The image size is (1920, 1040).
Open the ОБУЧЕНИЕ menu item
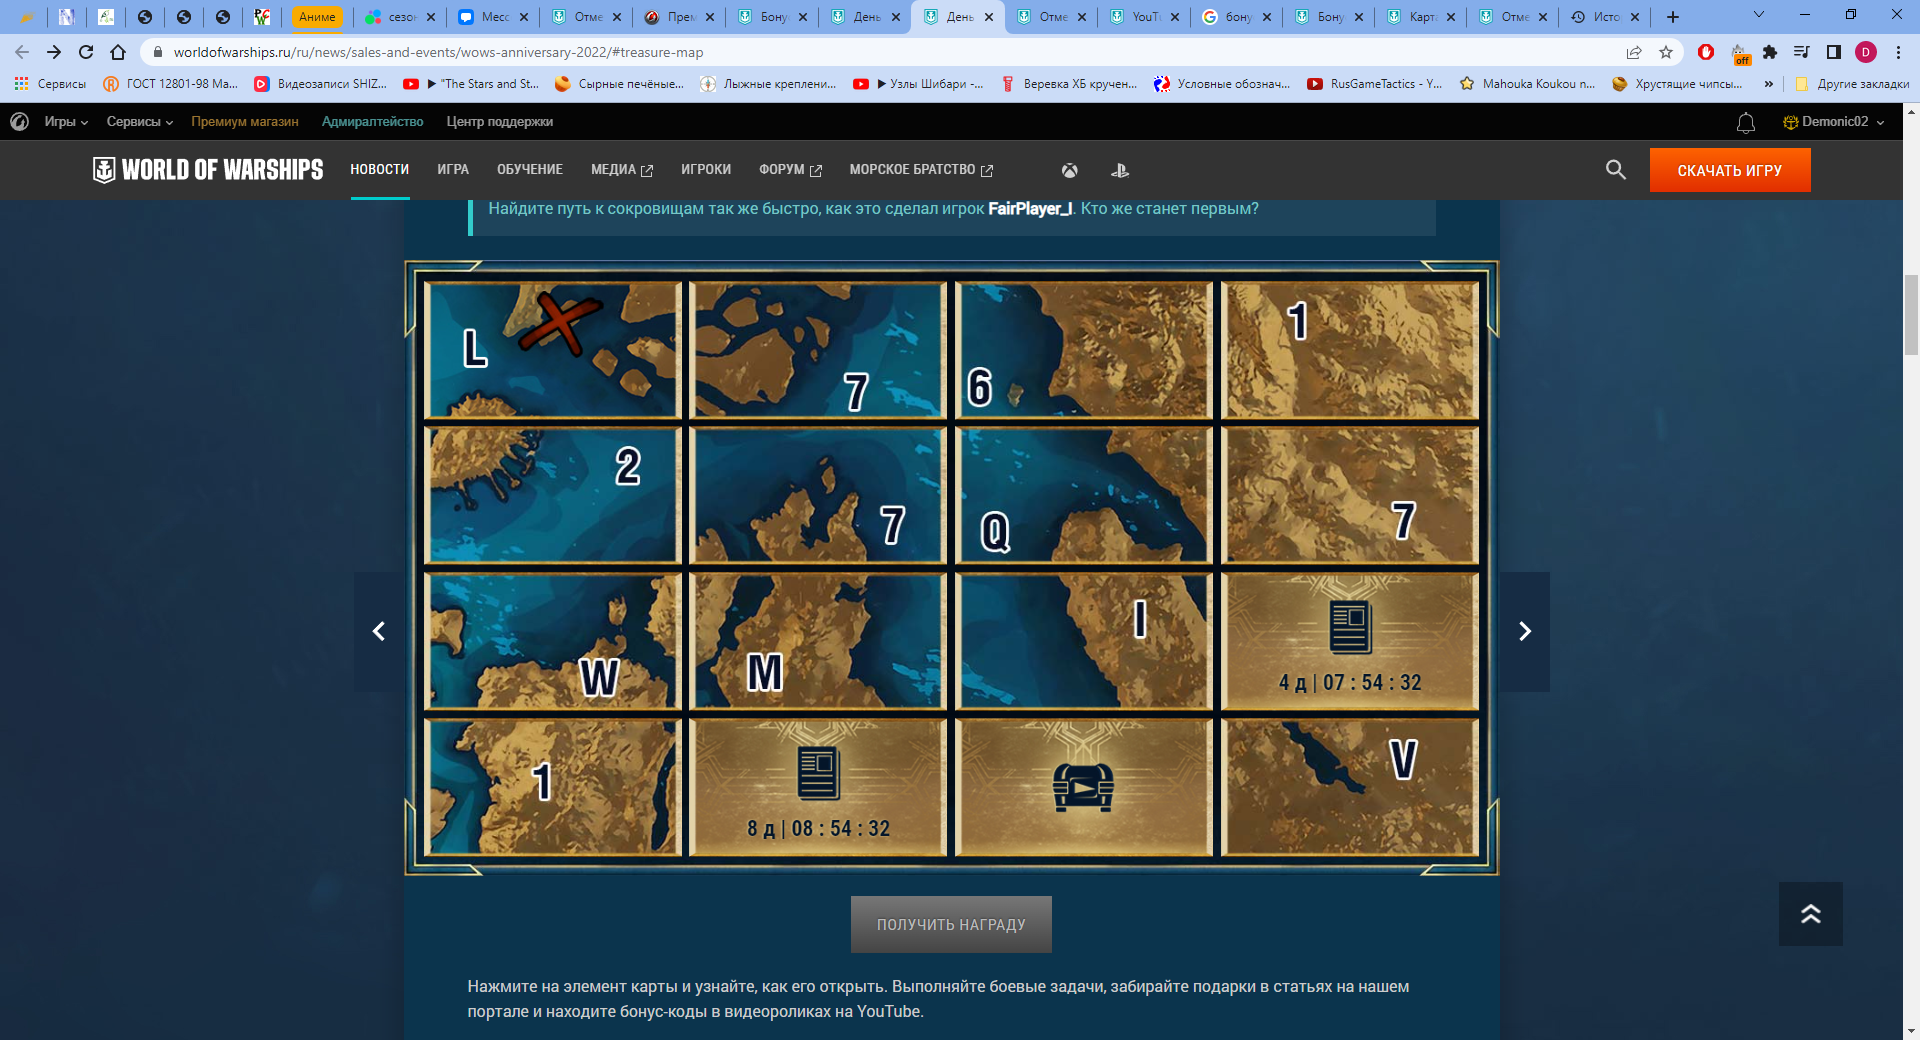point(529,170)
